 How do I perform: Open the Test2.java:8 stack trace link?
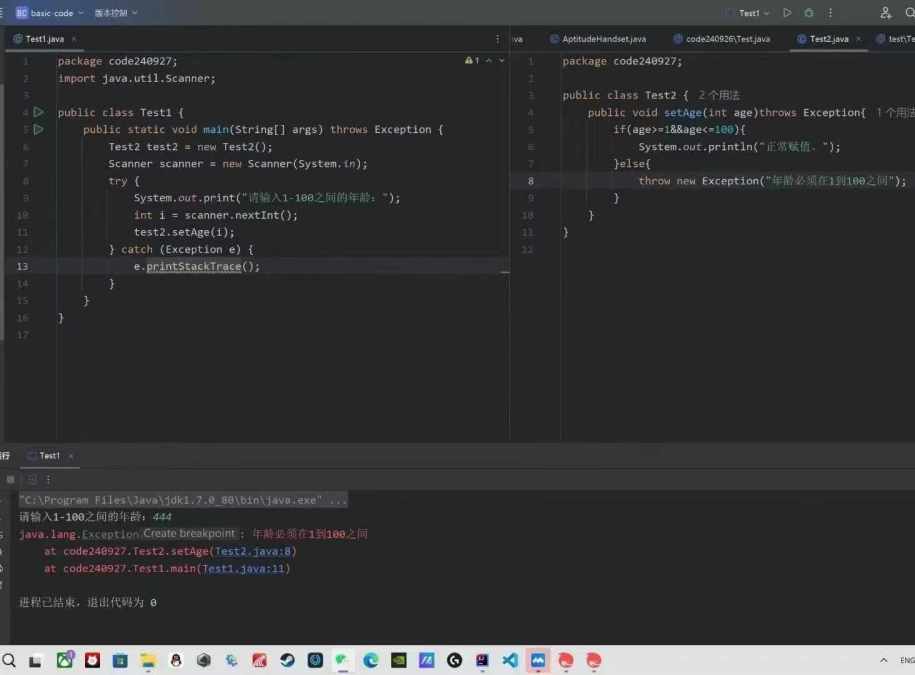[253, 551]
